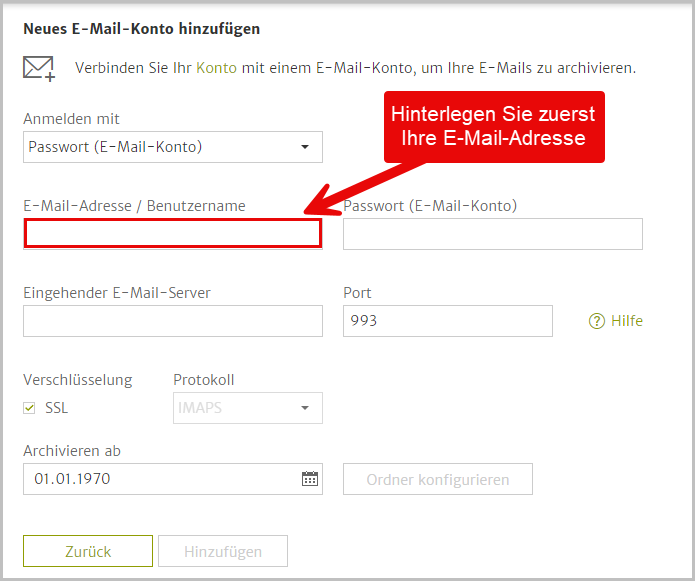The image size is (695, 581).
Task: Open calendar picker in Archivieren ab field
Action: tap(310, 479)
